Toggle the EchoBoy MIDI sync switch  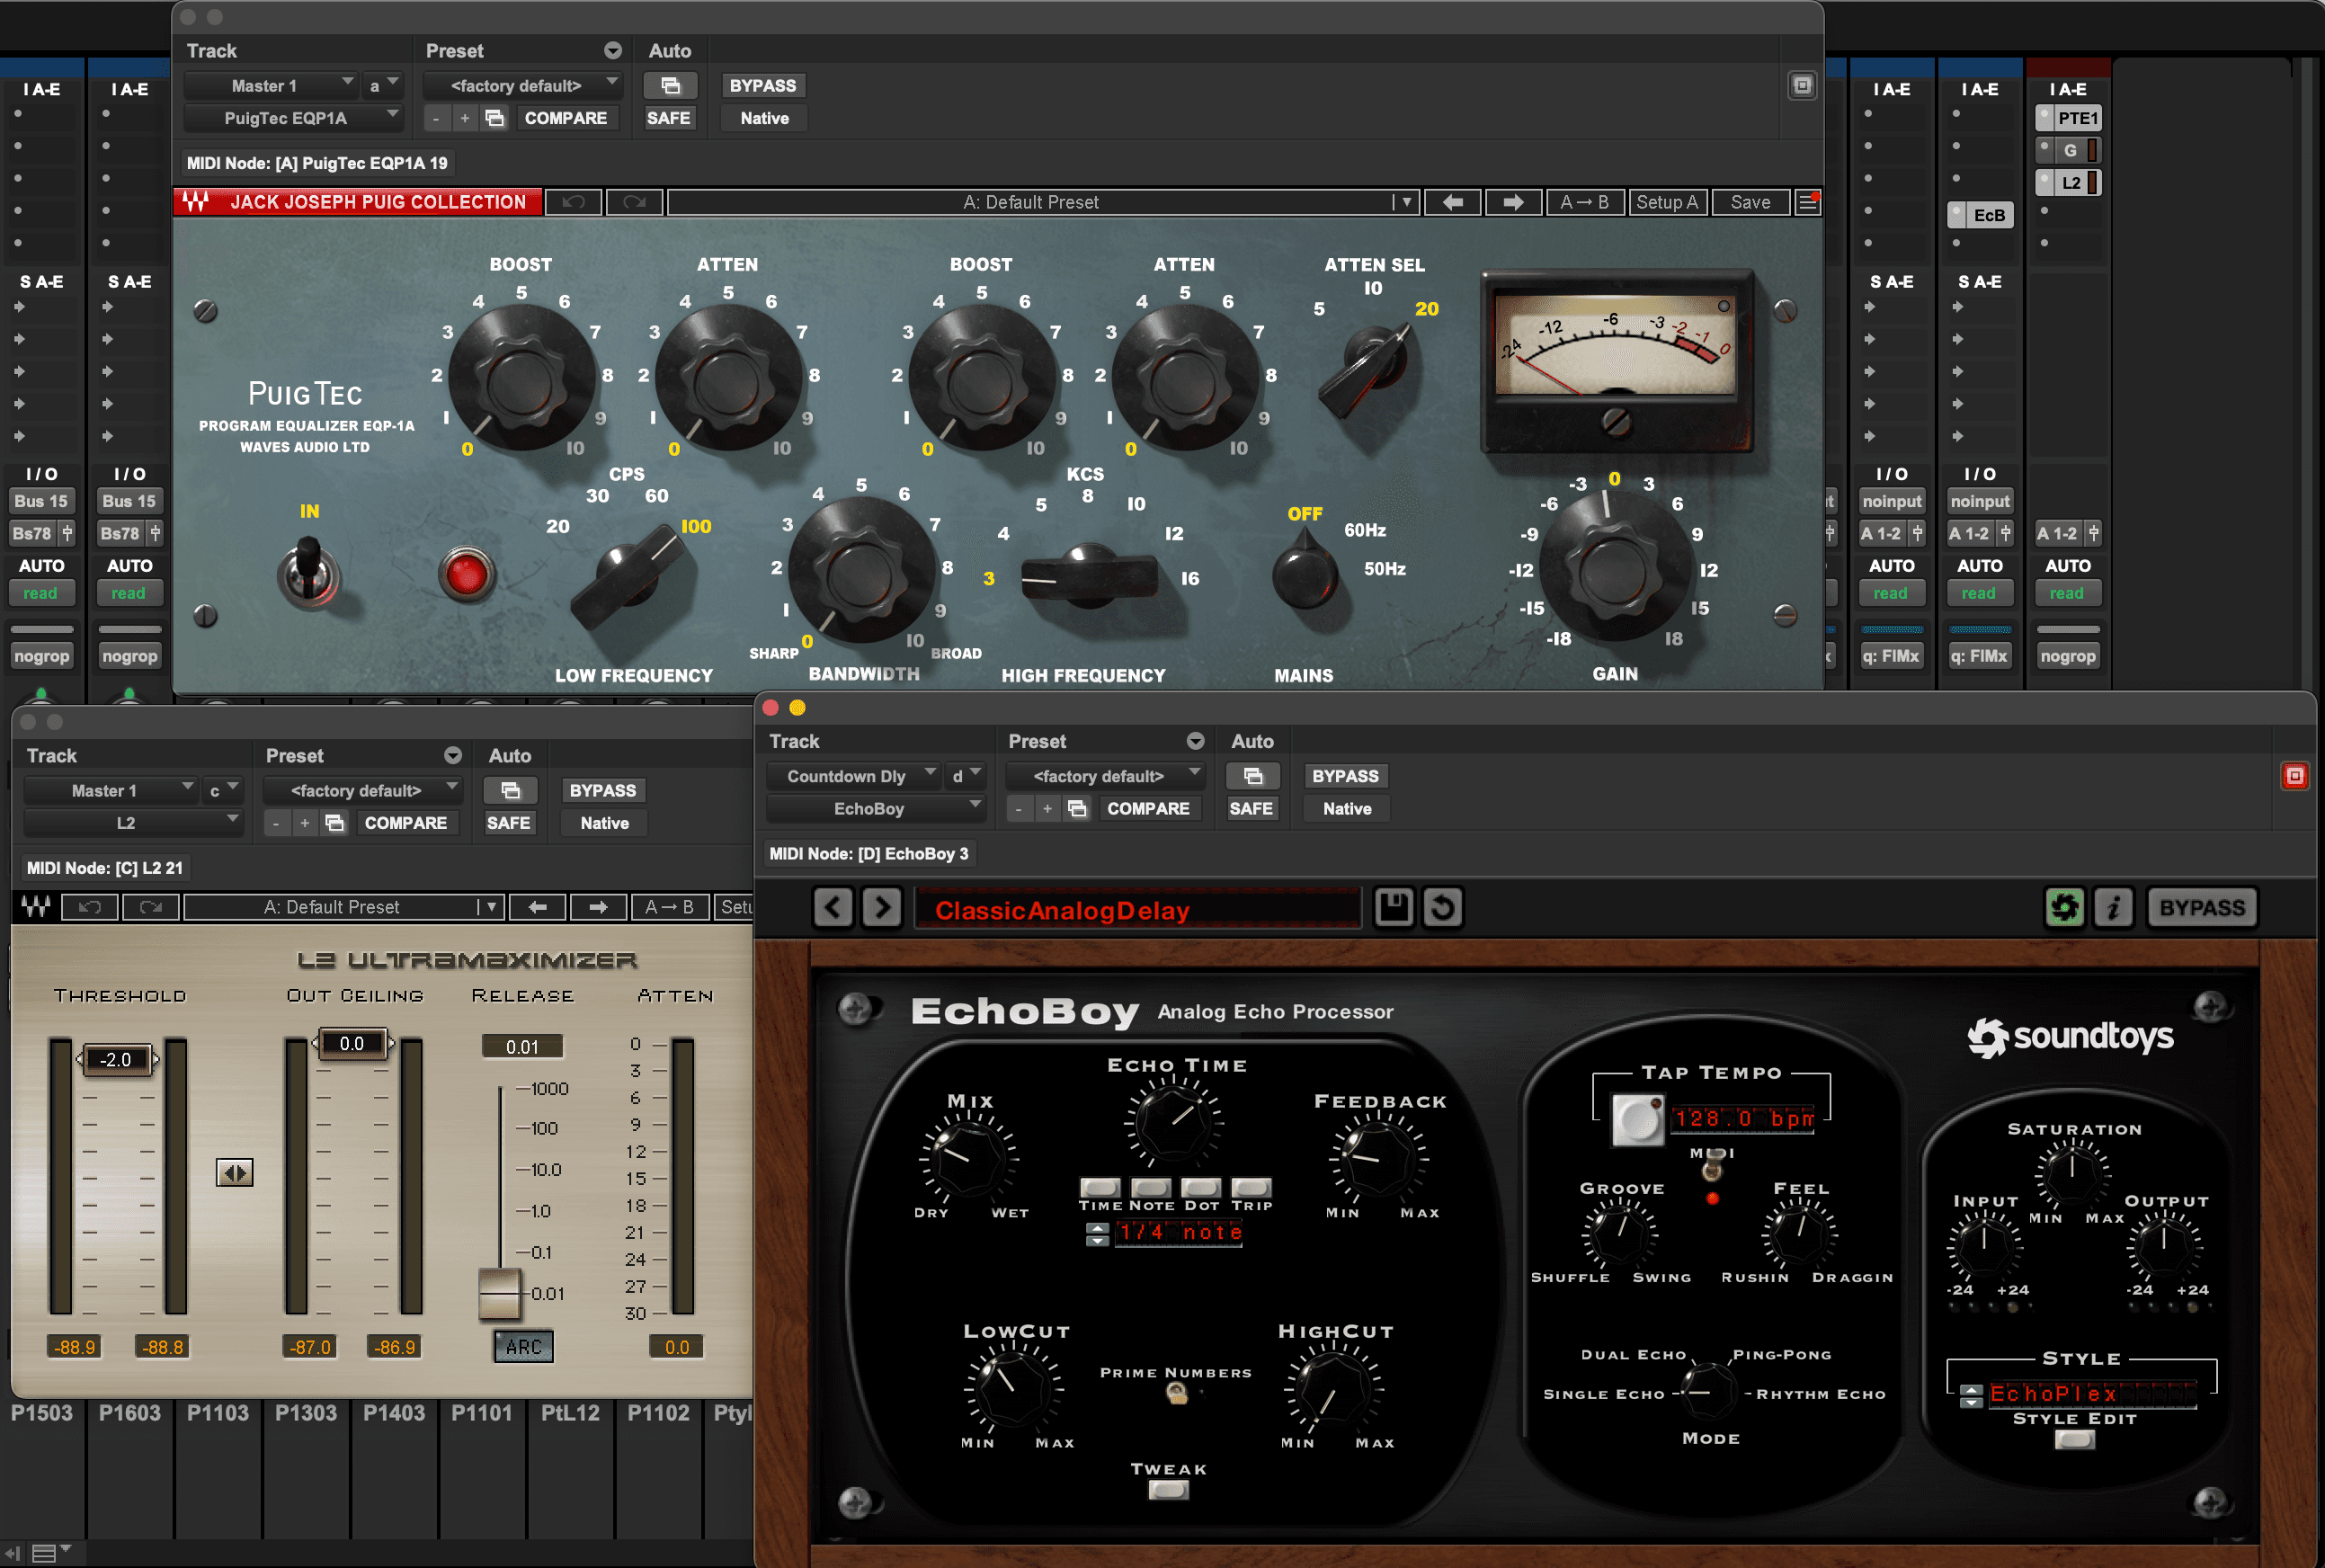pyautogui.click(x=1712, y=1166)
